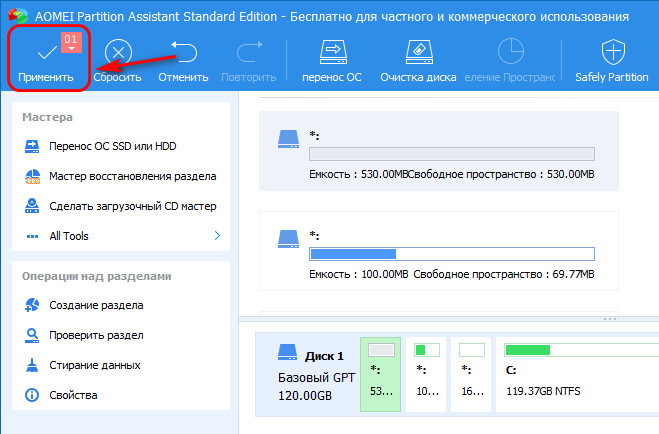Viewport: 659px width, 434px height.
Task: Click the 120.00GB disk size label
Action: click(305, 396)
